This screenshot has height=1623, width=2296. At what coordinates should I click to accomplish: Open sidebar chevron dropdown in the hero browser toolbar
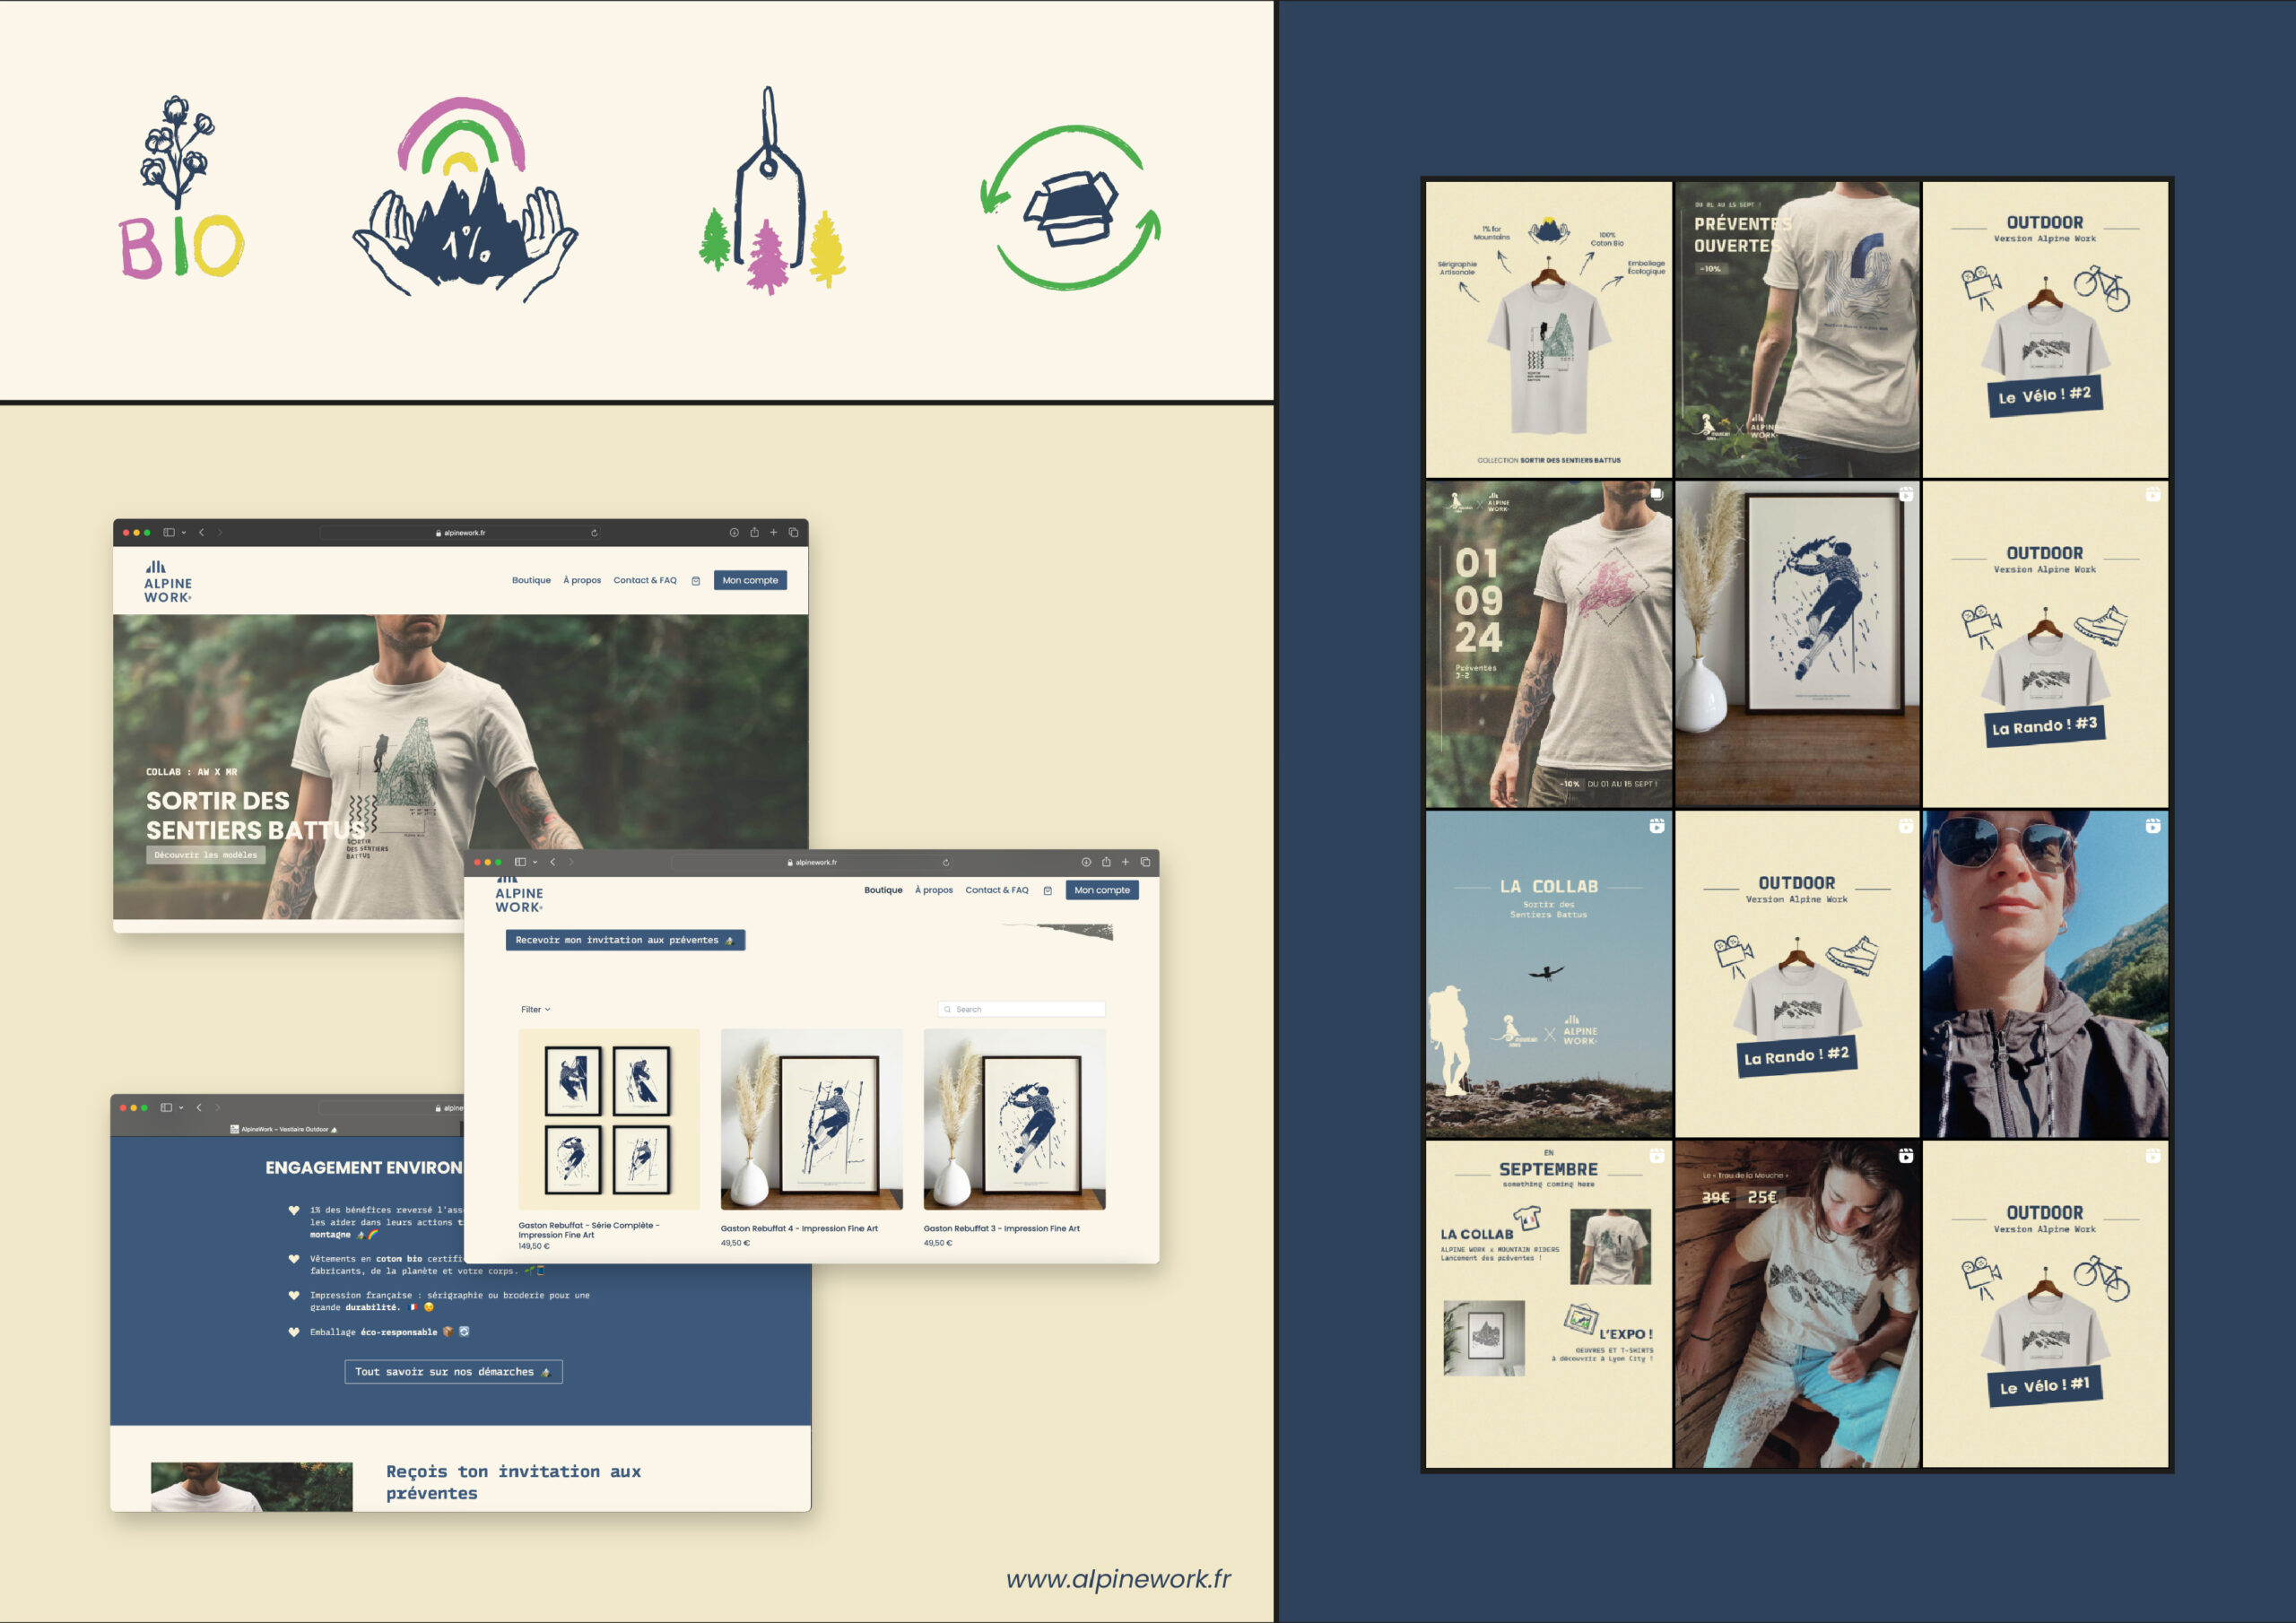pyautogui.click(x=184, y=533)
